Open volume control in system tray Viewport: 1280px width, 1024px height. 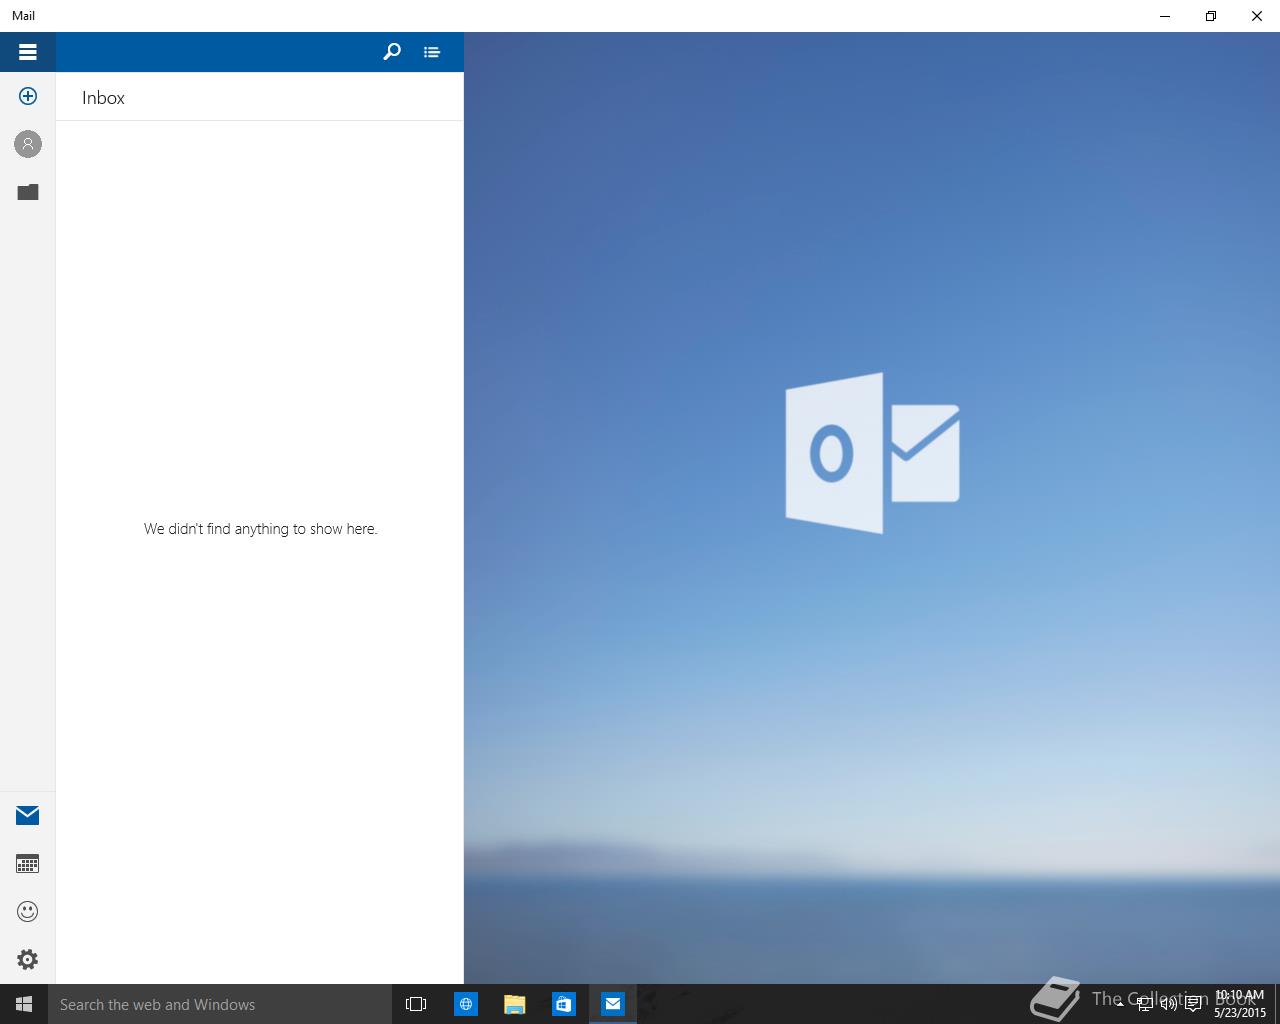point(1169,1004)
